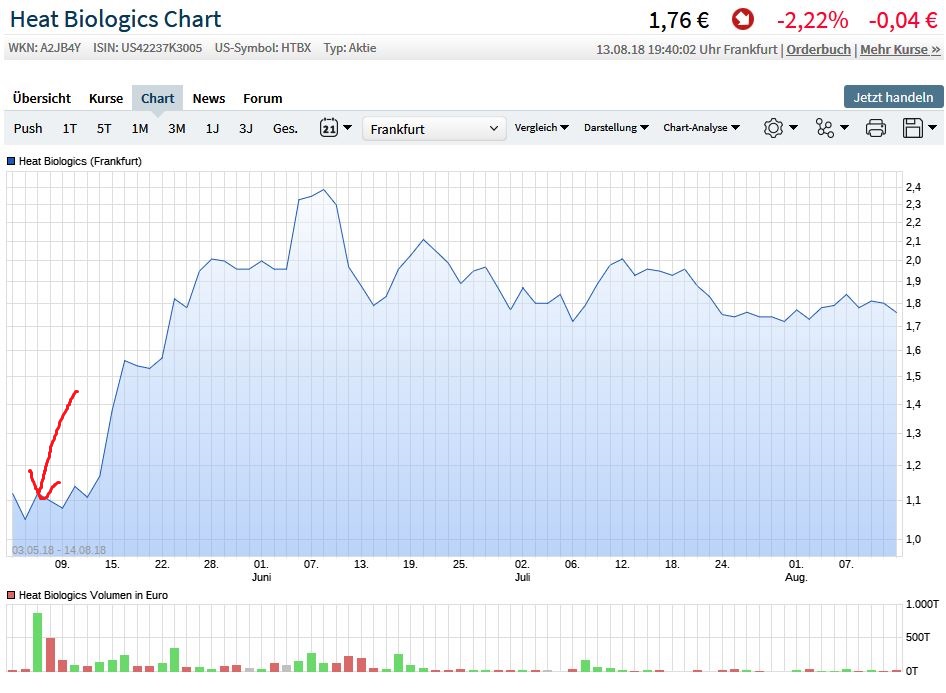946x693 pixels.
Task: Click the blue Heat Biologics legend marker
Action: tap(10, 161)
